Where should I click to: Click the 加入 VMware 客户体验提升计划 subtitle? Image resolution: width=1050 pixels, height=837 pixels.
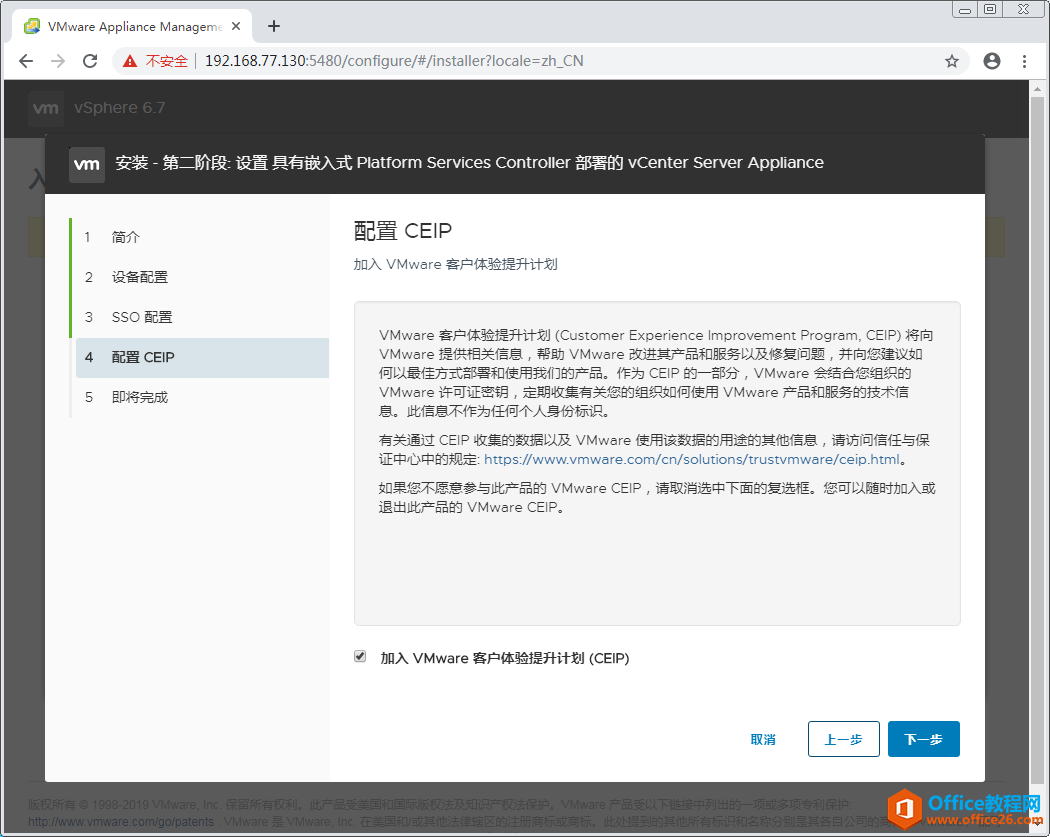click(x=455, y=264)
